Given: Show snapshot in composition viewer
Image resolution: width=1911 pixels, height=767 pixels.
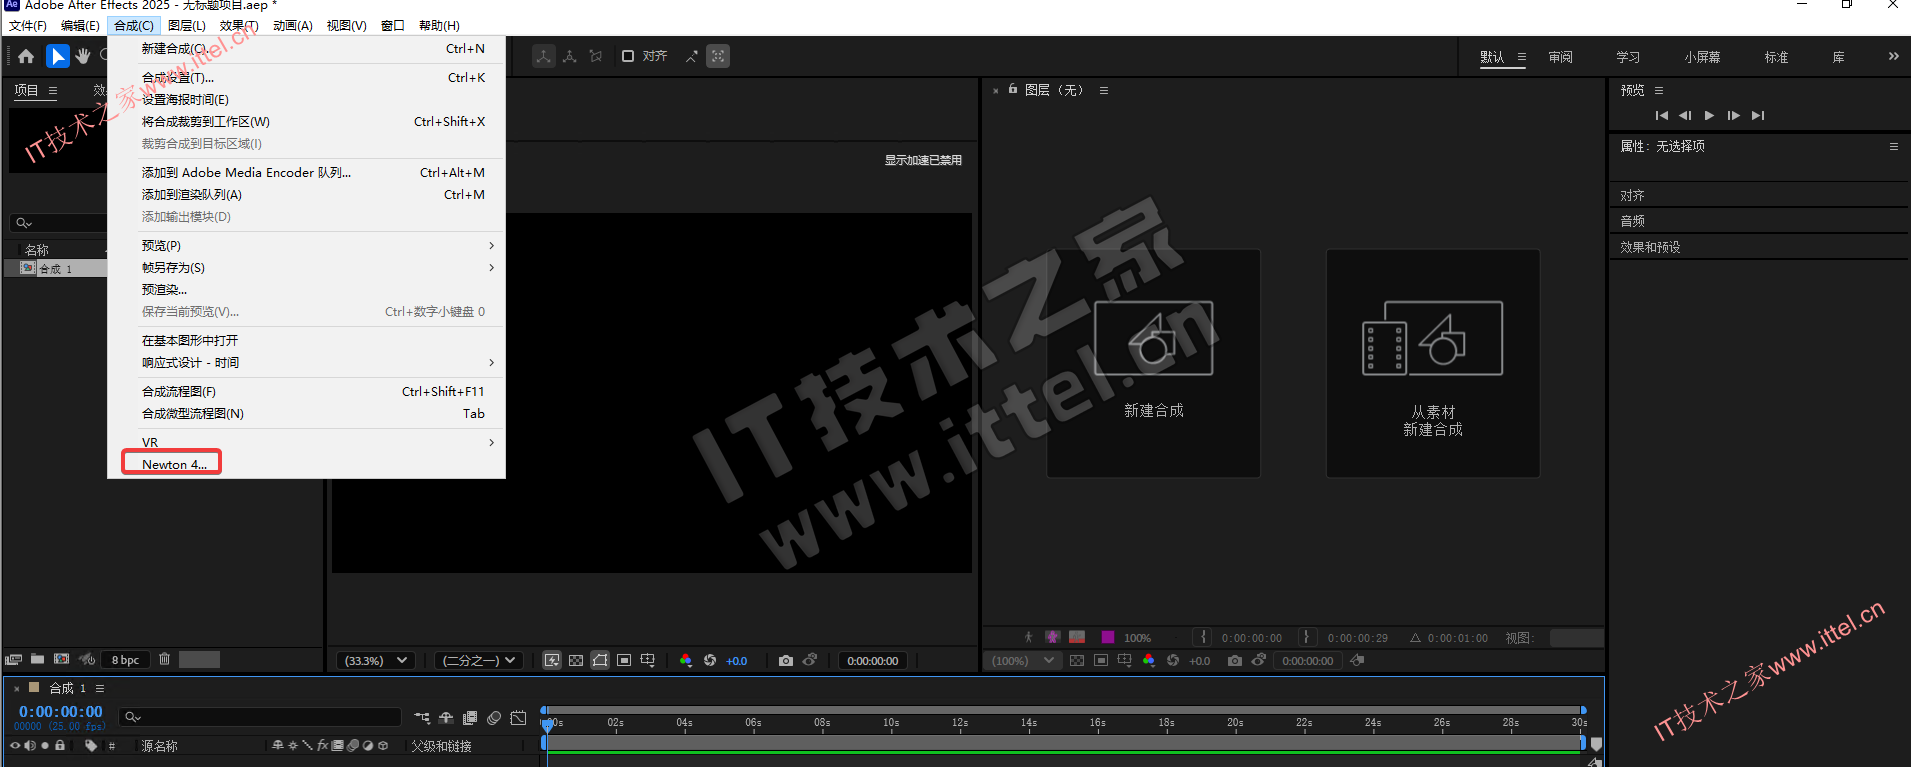Looking at the screenshot, I should (x=810, y=661).
